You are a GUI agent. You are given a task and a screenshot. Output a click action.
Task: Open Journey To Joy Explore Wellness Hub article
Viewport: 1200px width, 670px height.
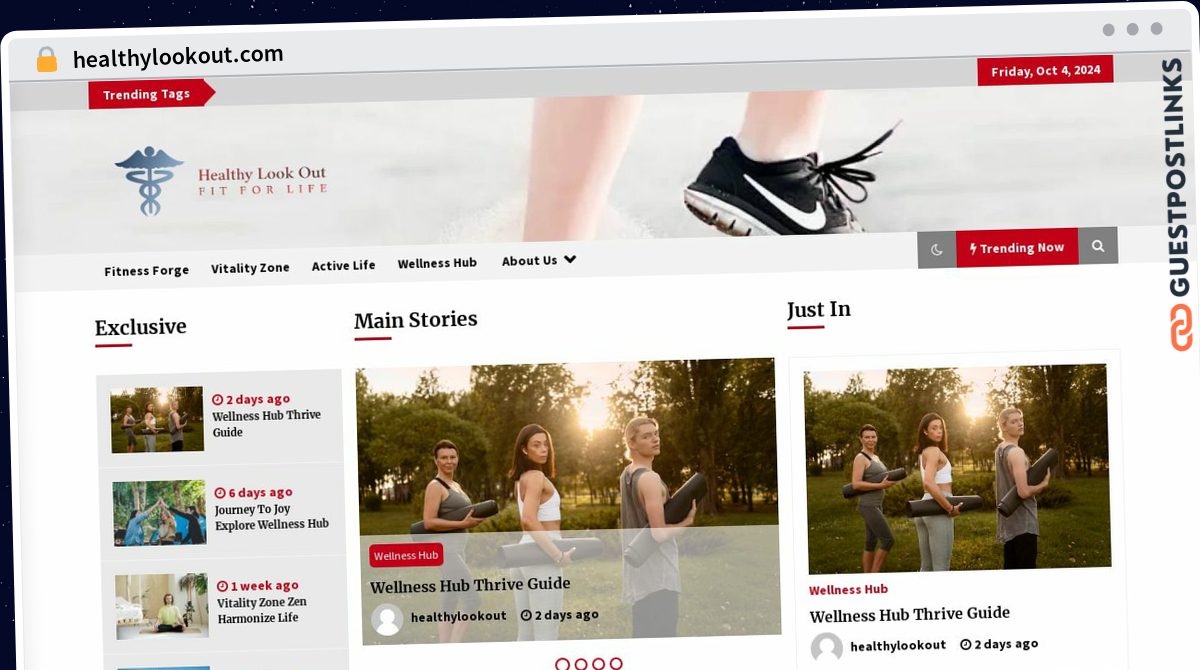(x=272, y=517)
